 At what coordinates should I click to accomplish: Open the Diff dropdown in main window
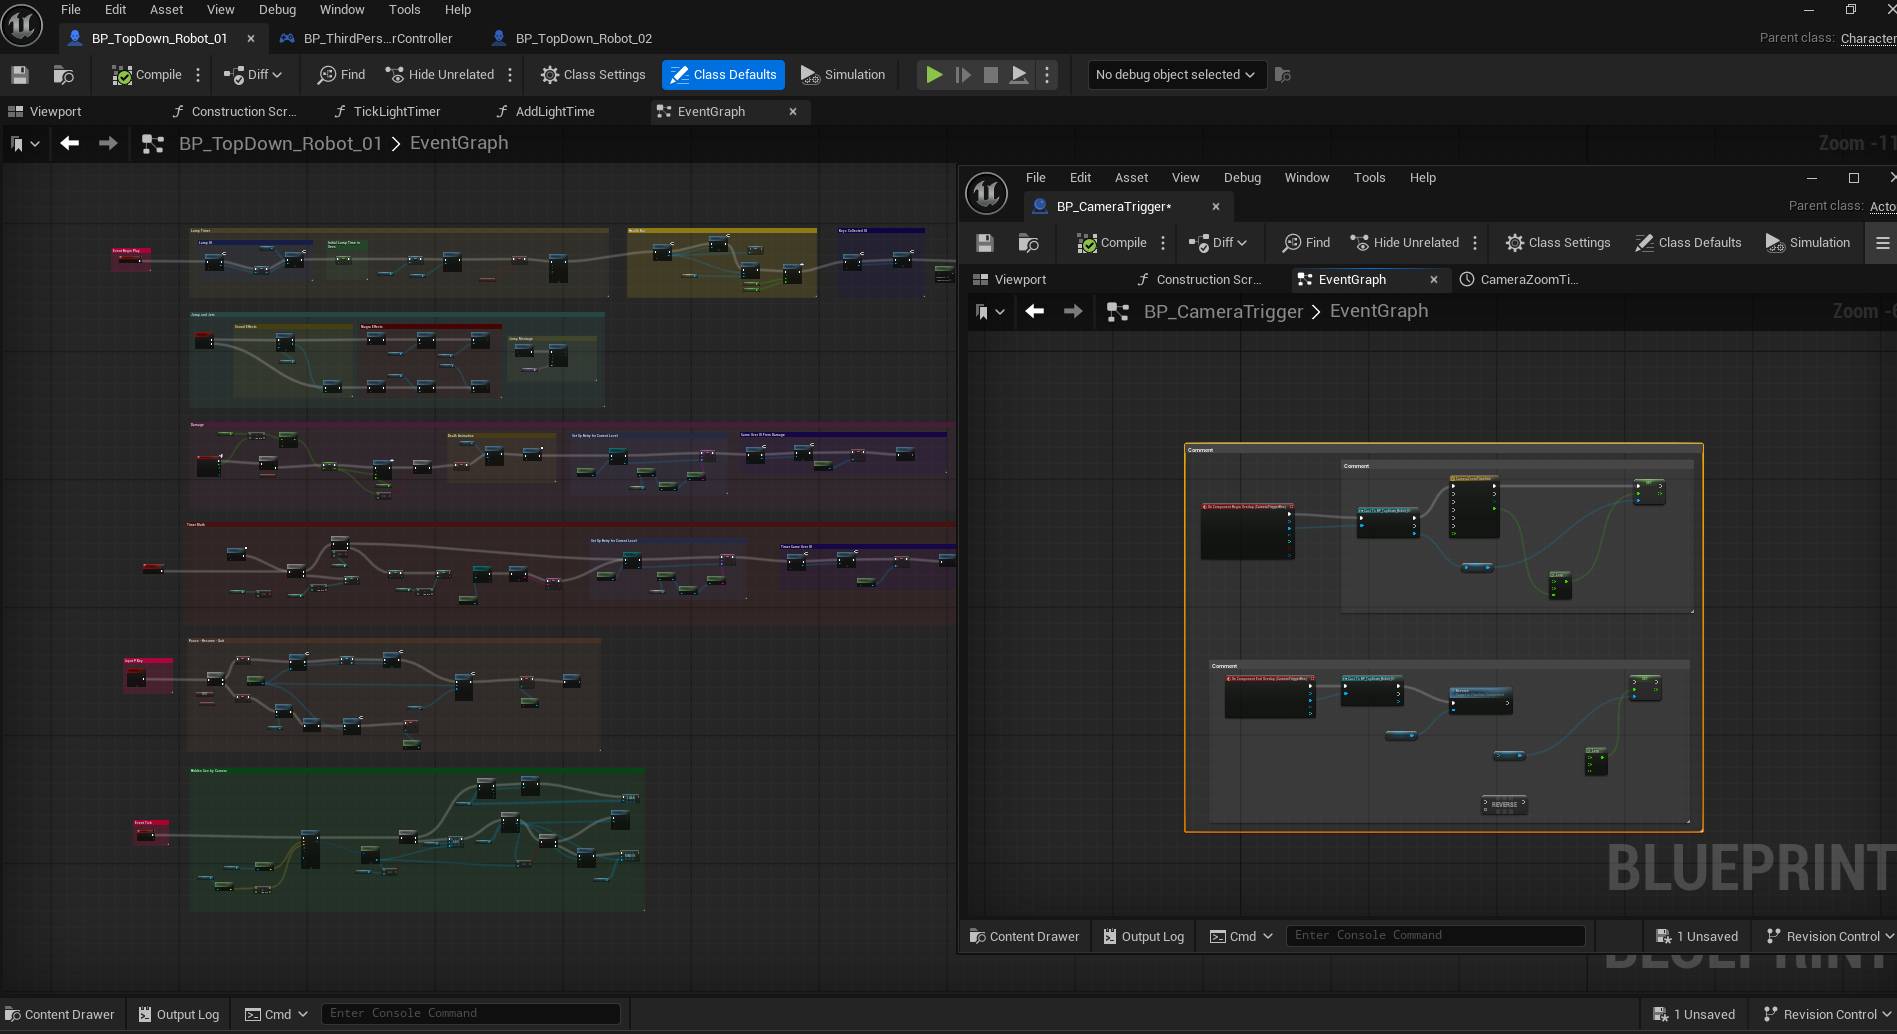[x=253, y=75]
